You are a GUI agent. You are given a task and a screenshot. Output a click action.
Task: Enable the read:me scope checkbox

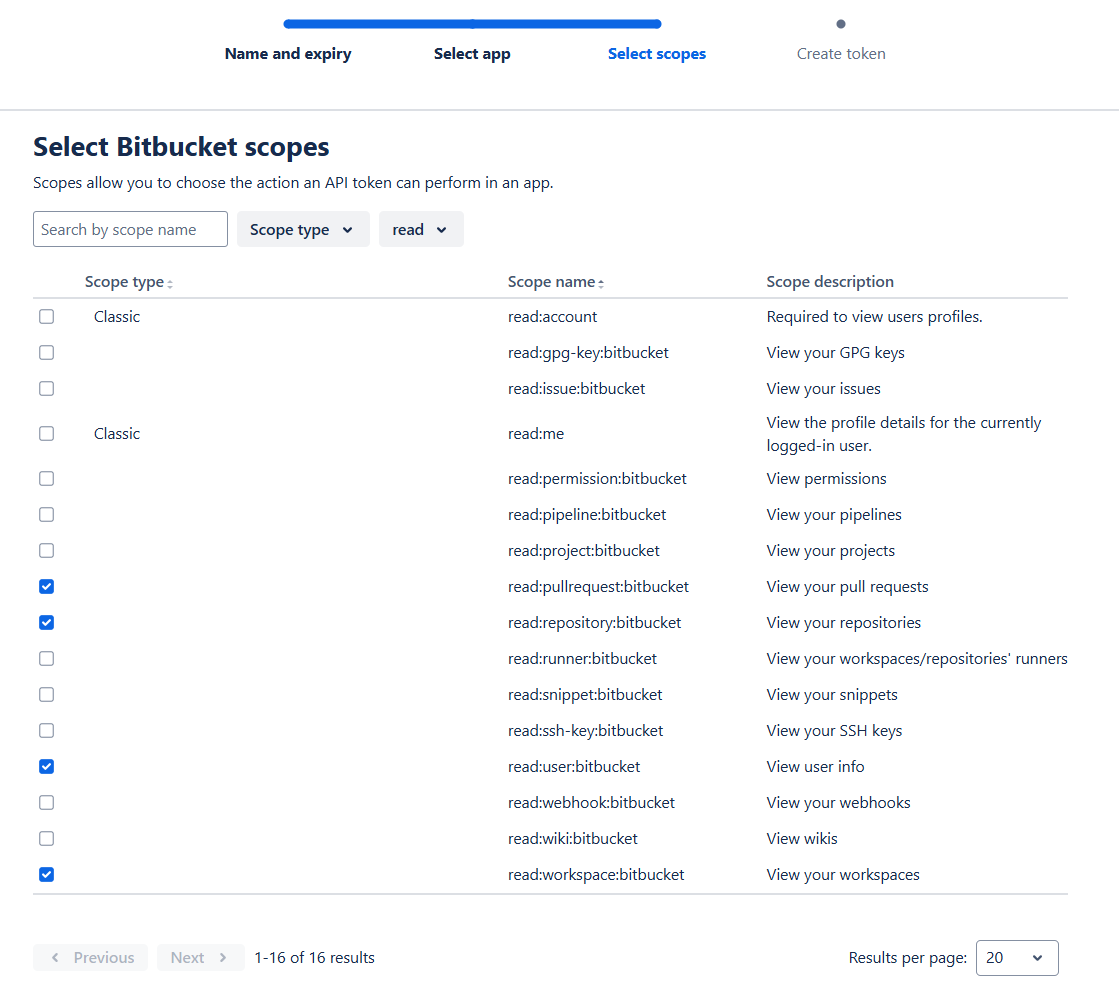[x=46, y=434]
